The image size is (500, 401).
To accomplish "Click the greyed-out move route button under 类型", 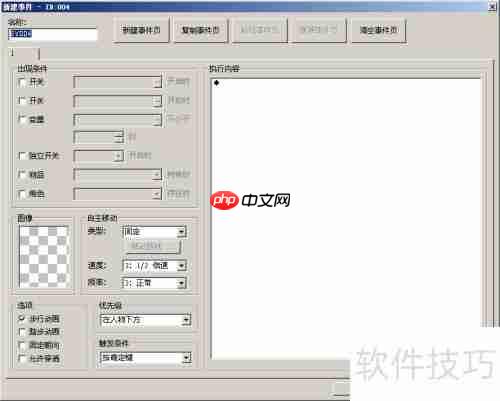I will click(x=153, y=246).
